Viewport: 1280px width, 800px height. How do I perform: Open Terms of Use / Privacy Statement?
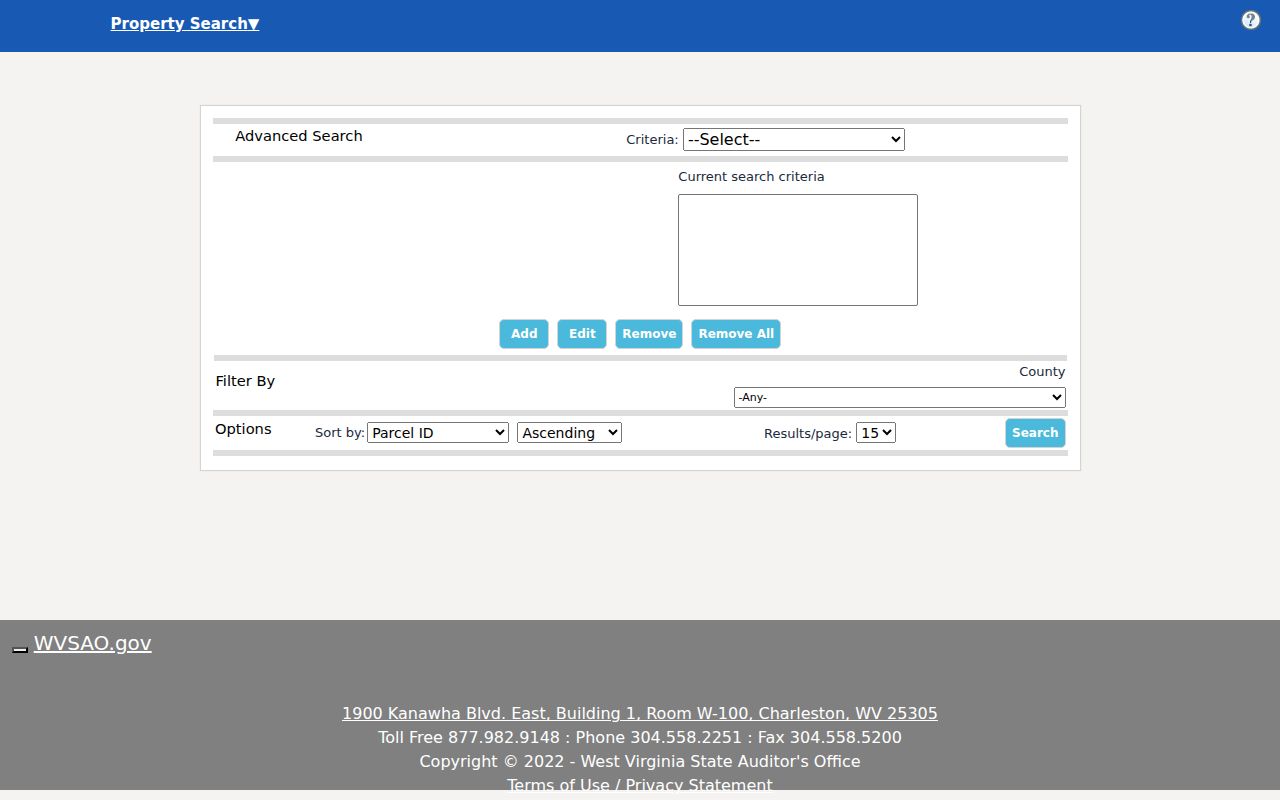[640, 785]
